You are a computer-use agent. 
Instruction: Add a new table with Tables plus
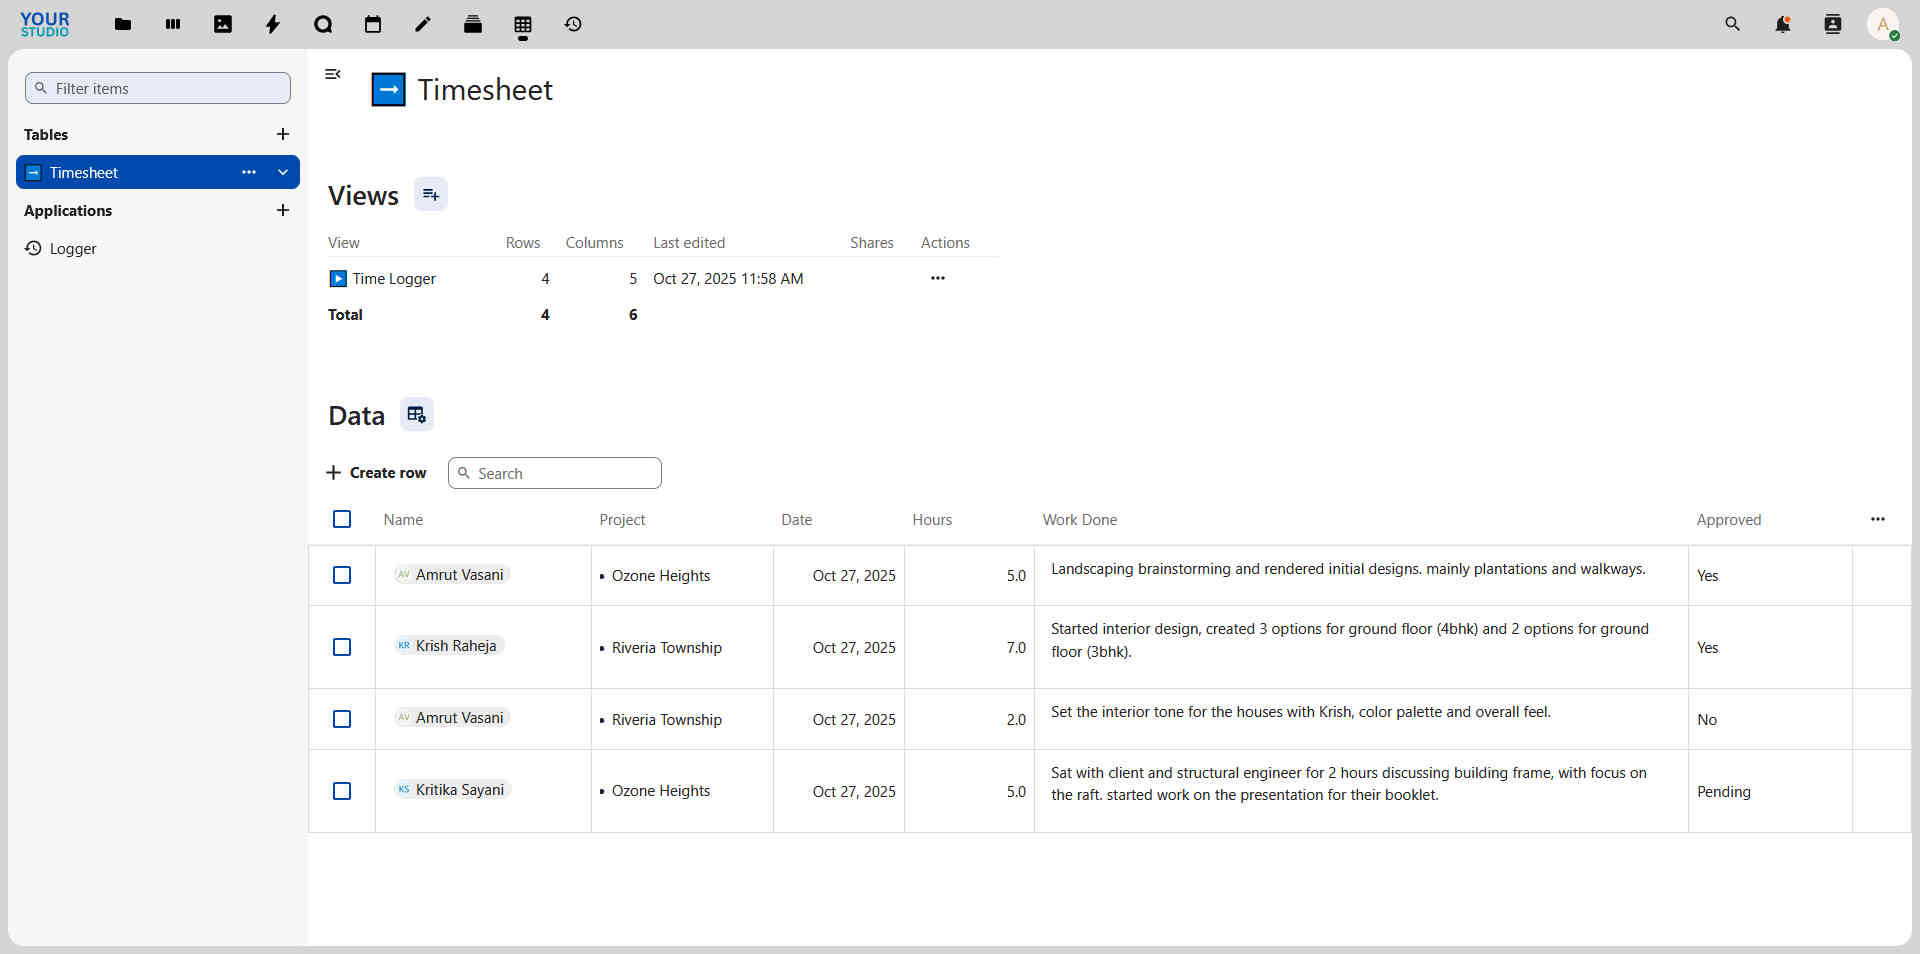[283, 134]
